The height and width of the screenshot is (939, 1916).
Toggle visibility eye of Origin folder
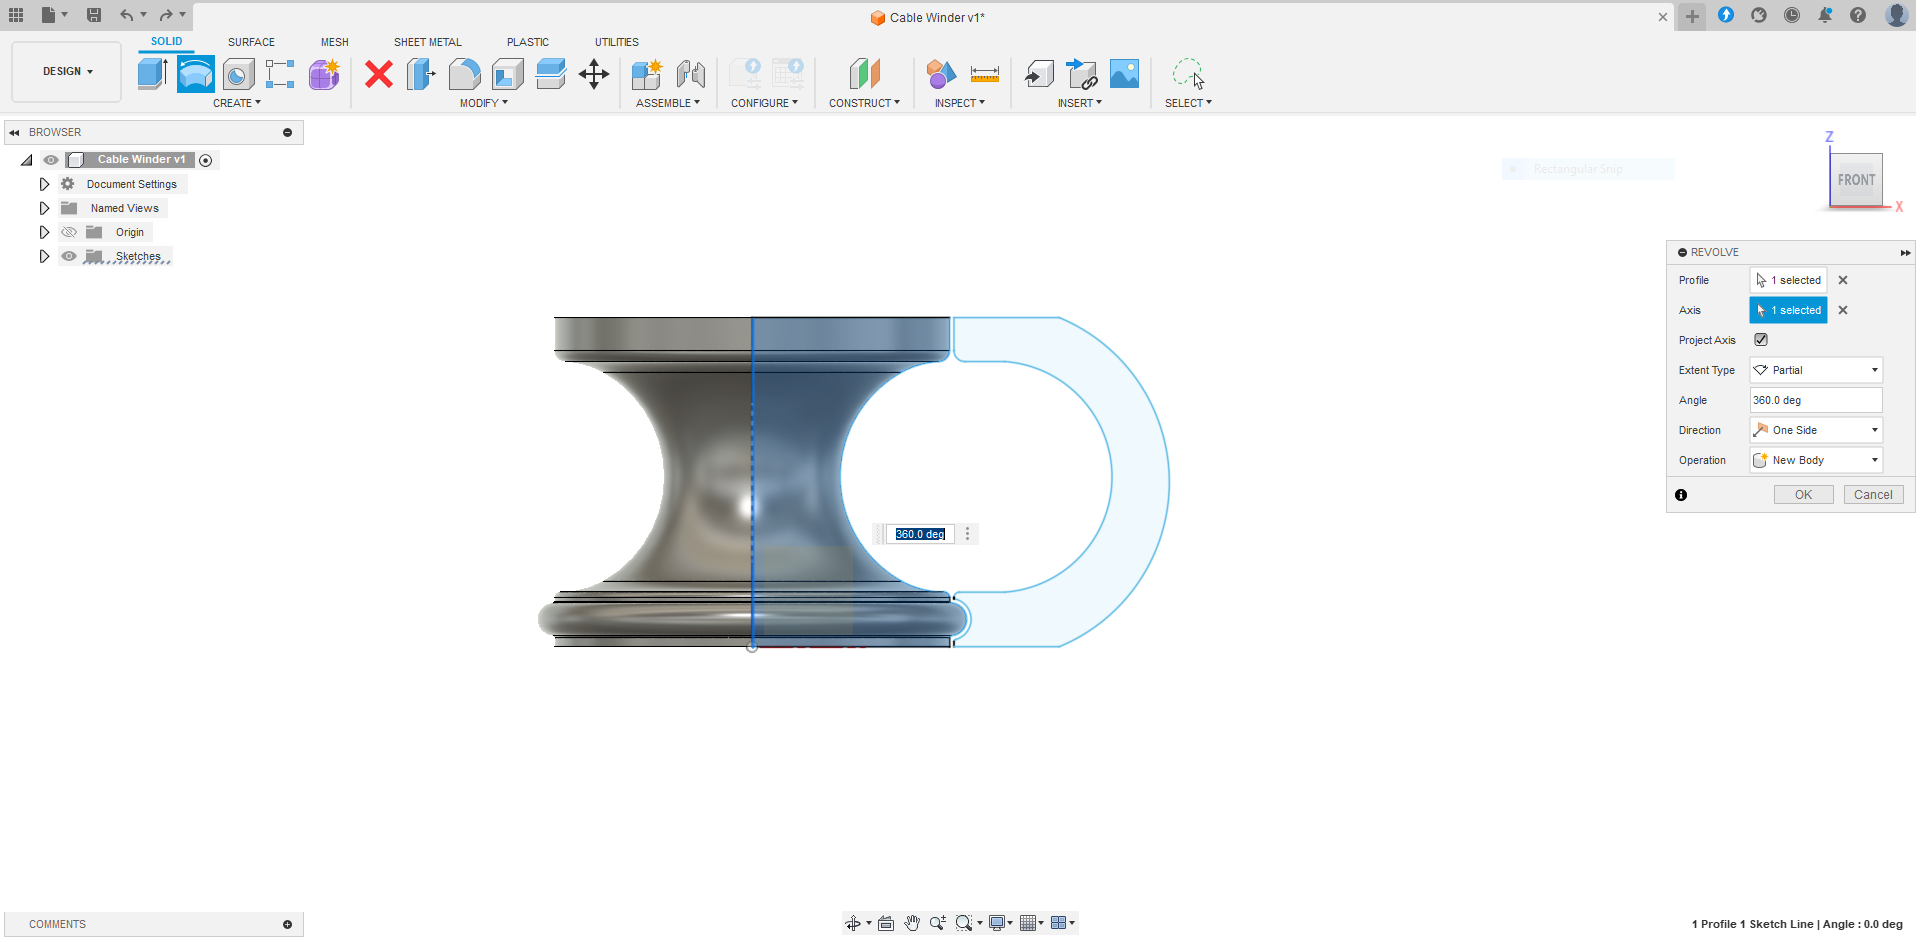pos(69,232)
